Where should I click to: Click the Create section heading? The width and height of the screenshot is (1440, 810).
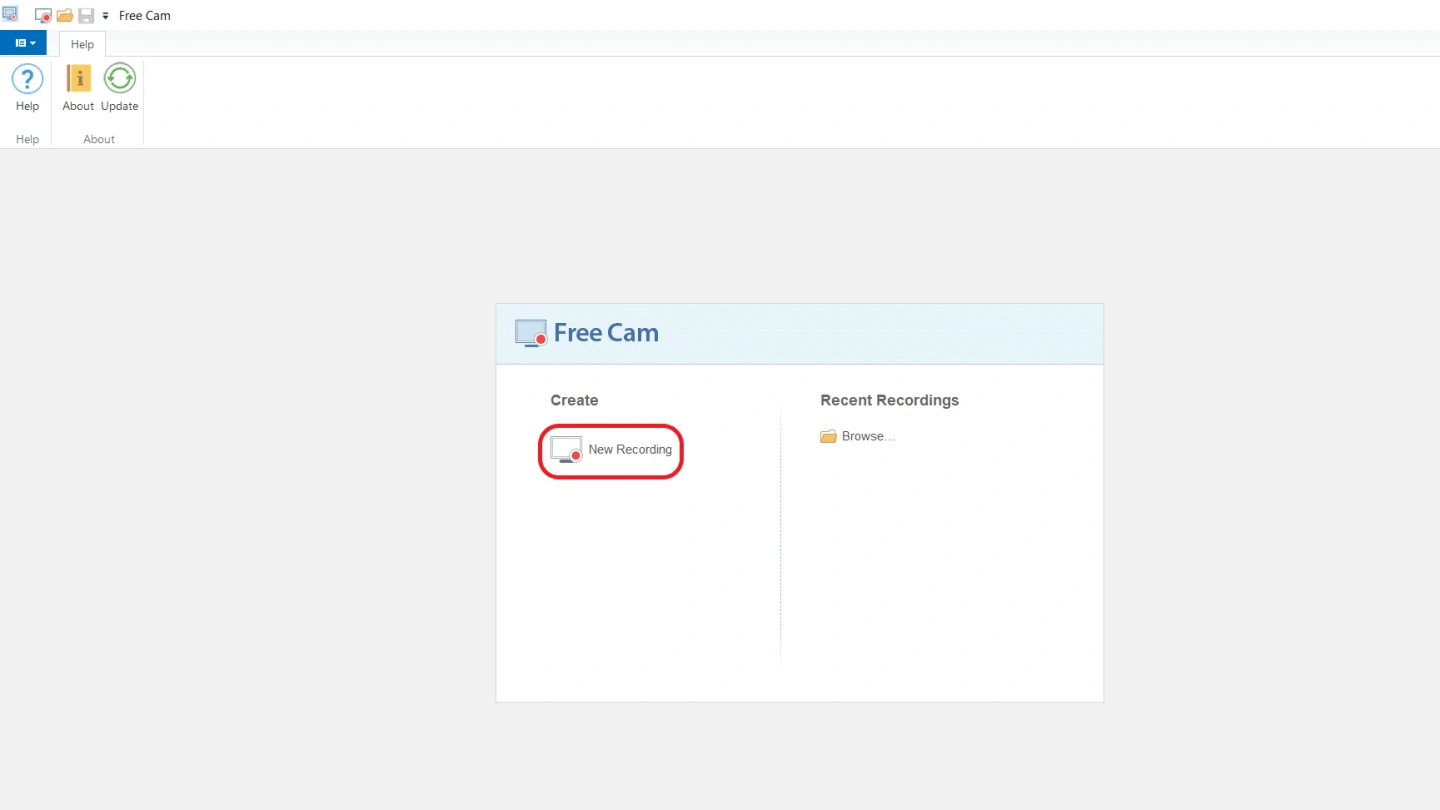tap(574, 400)
